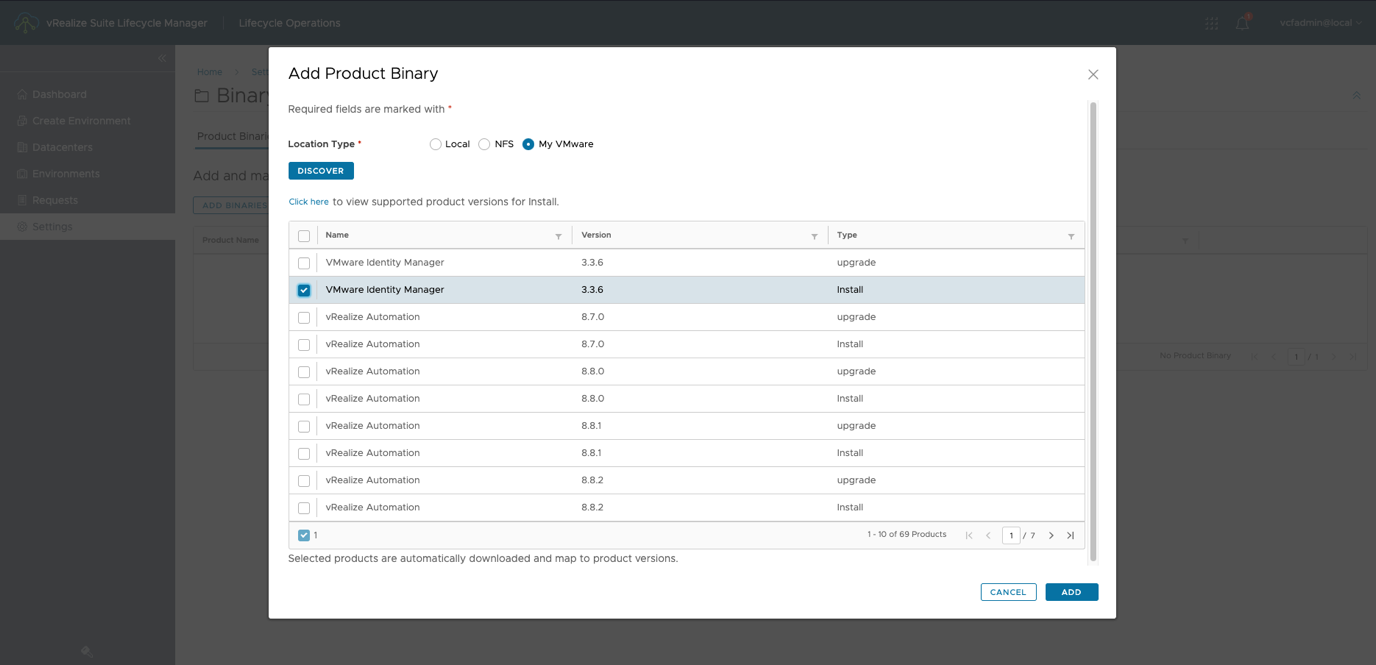The width and height of the screenshot is (1376, 665).
Task: Sort by the Version column header
Action: coord(596,235)
